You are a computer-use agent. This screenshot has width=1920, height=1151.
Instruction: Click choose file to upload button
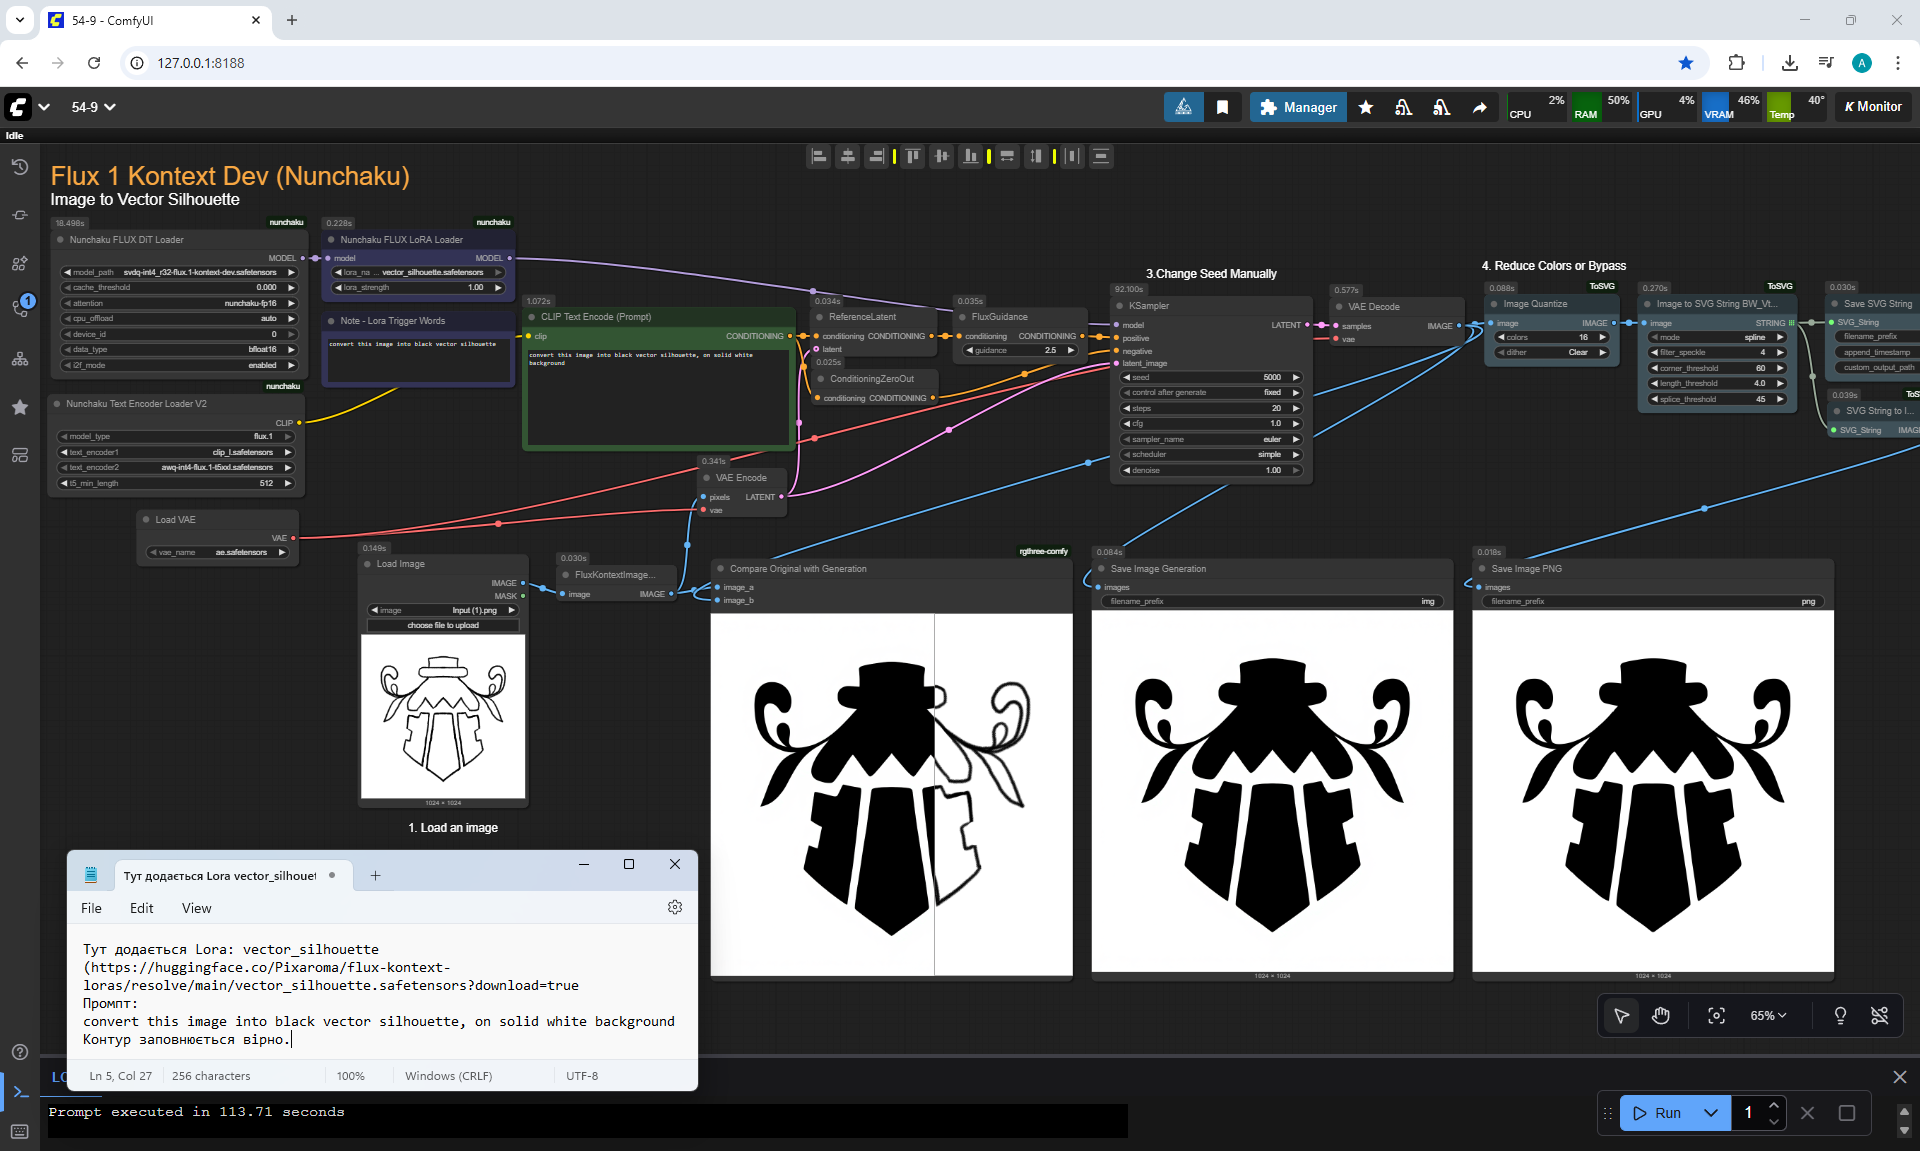(x=443, y=625)
